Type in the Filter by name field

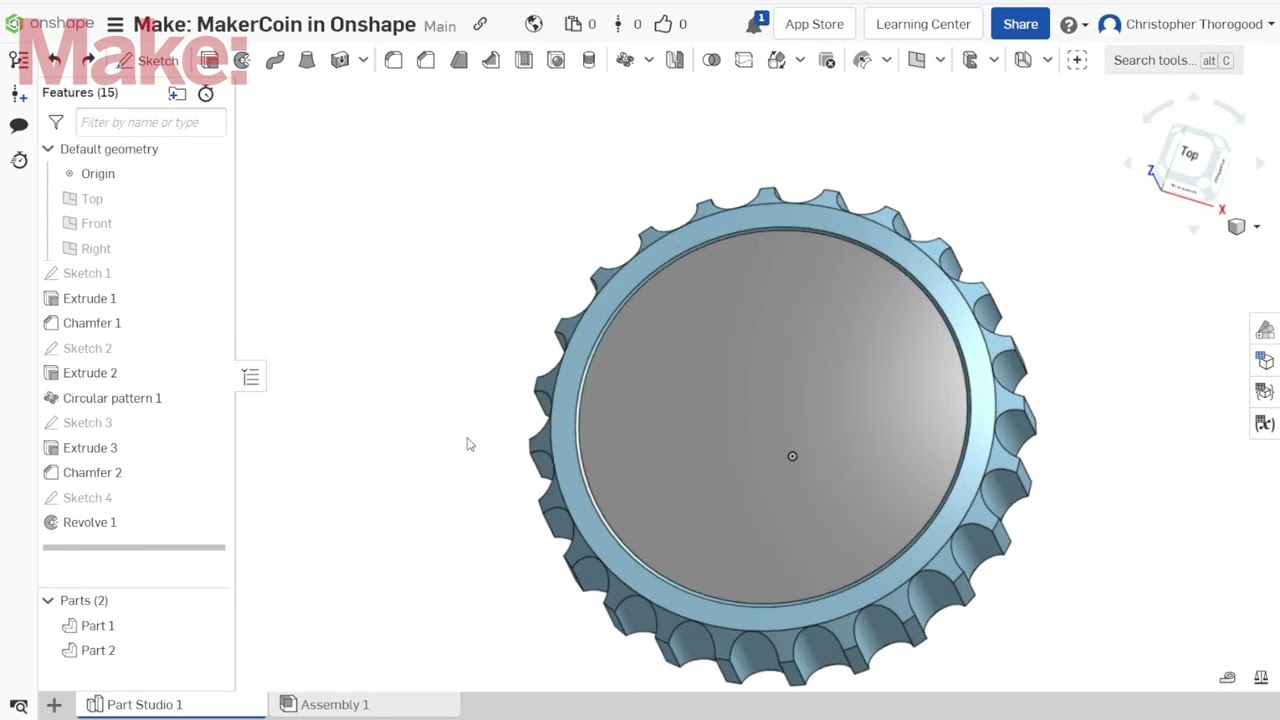click(151, 122)
